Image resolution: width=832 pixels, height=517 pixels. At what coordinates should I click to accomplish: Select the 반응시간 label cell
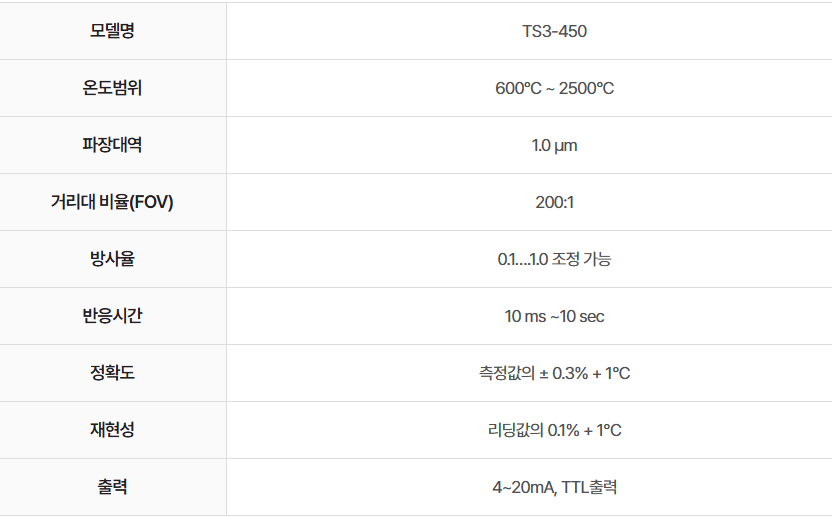112,316
